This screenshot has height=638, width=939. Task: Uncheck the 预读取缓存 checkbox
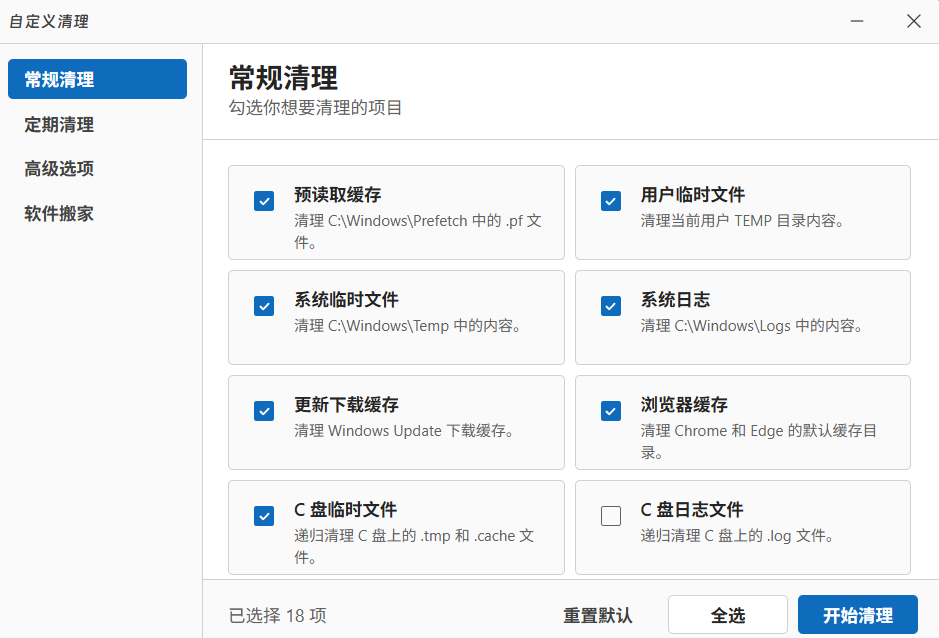tap(263, 201)
